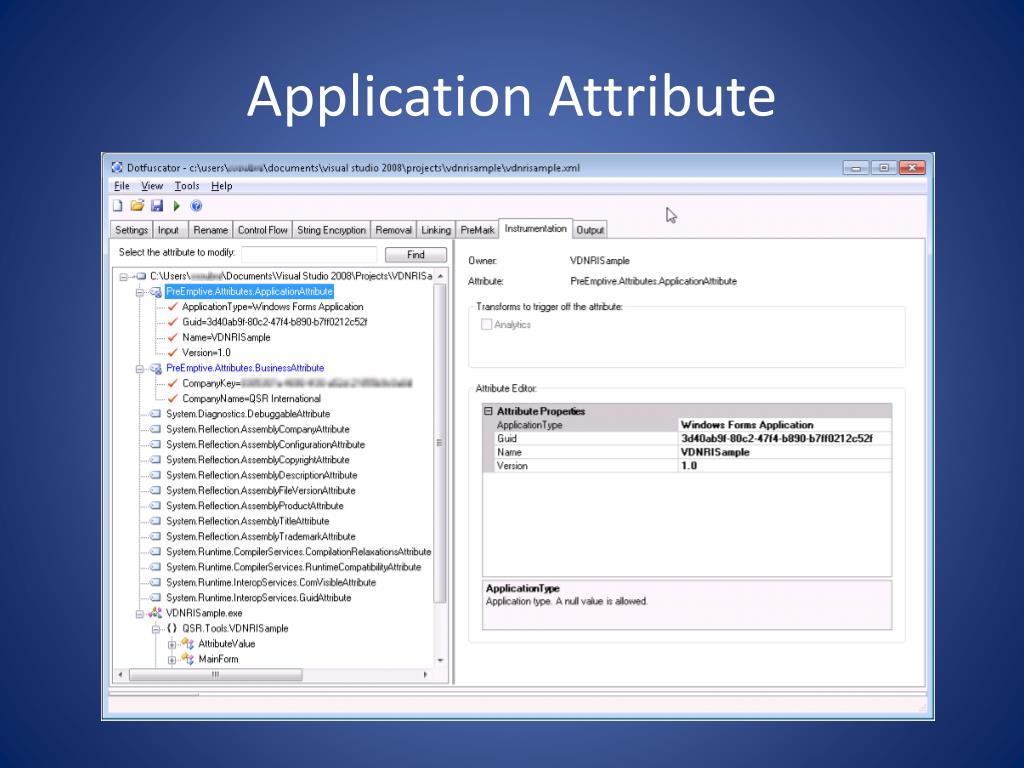Switch to the Output tab
Image resolution: width=1024 pixels, height=768 pixels.
point(590,230)
